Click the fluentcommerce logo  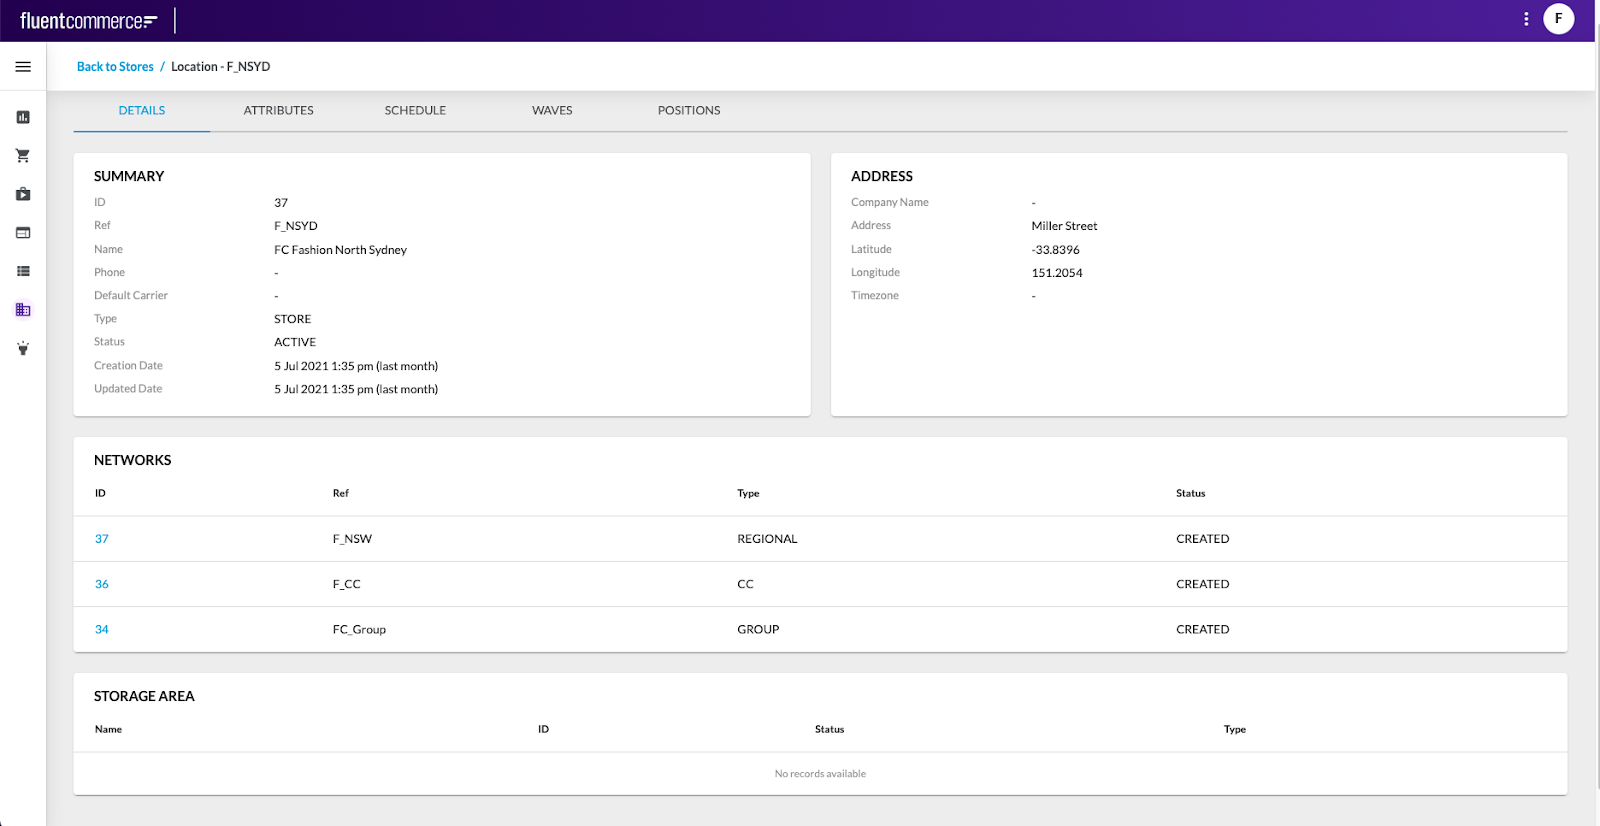[x=88, y=21]
